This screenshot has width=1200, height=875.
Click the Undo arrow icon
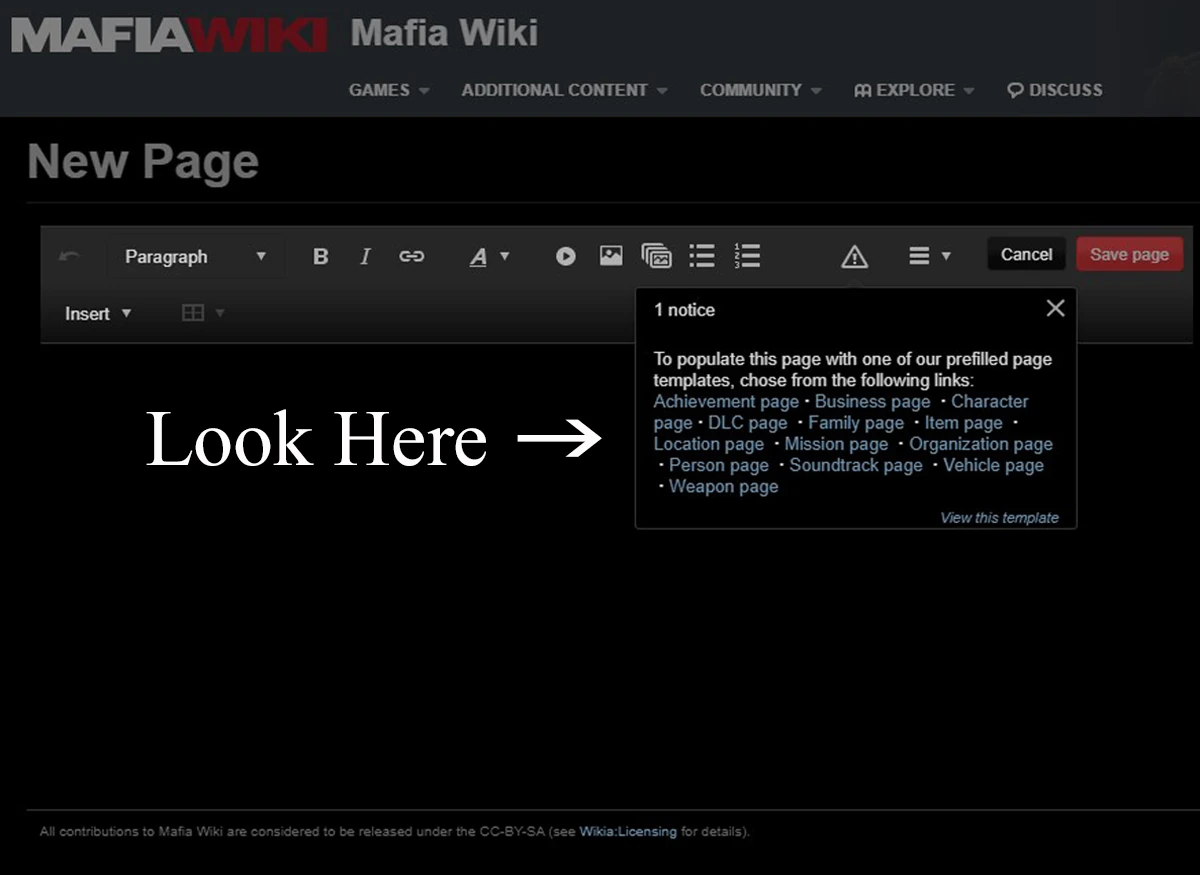[69, 256]
